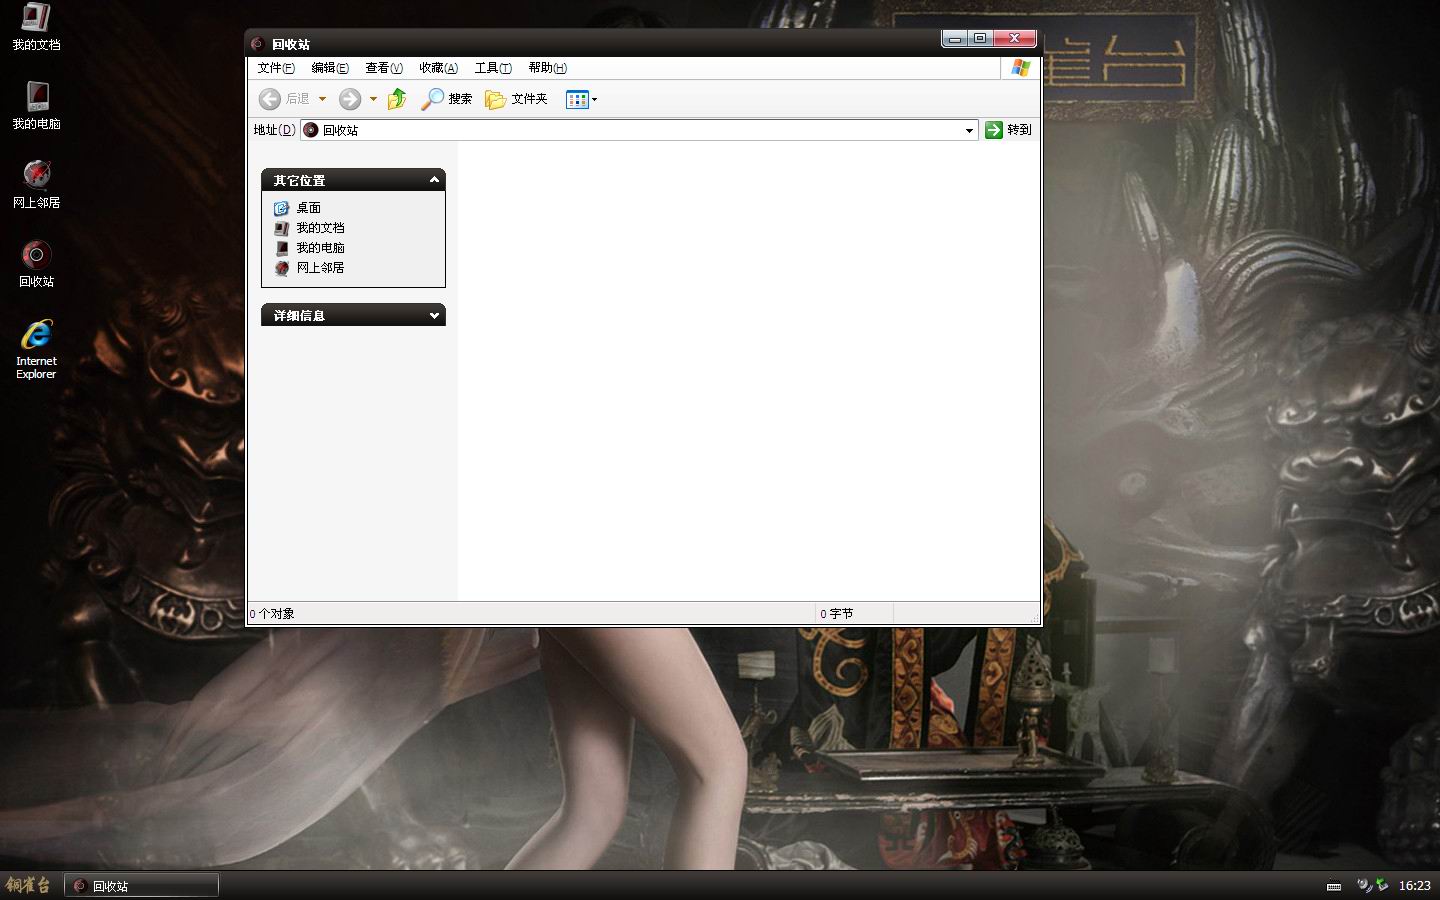1440x900 pixels.
Task: Click the Windows flag logo in toolbar
Action: (x=1020, y=68)
